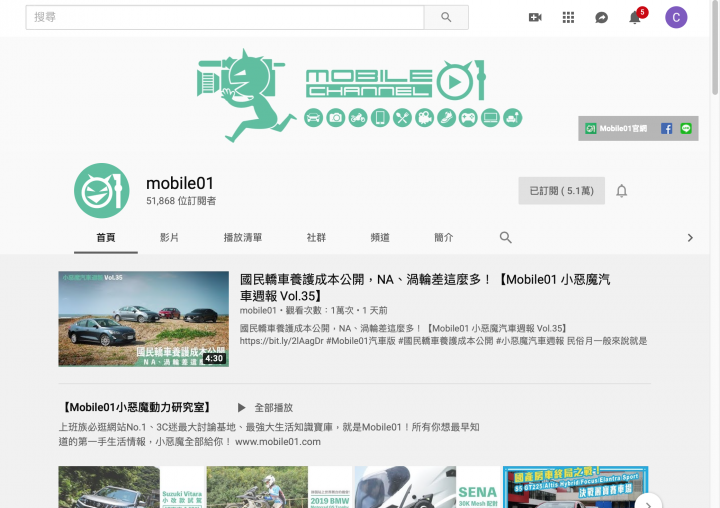Image resolution: width=720 pixels, height=508 pixels.
Task: Open the messages share icon
Action: coord(601,17)
